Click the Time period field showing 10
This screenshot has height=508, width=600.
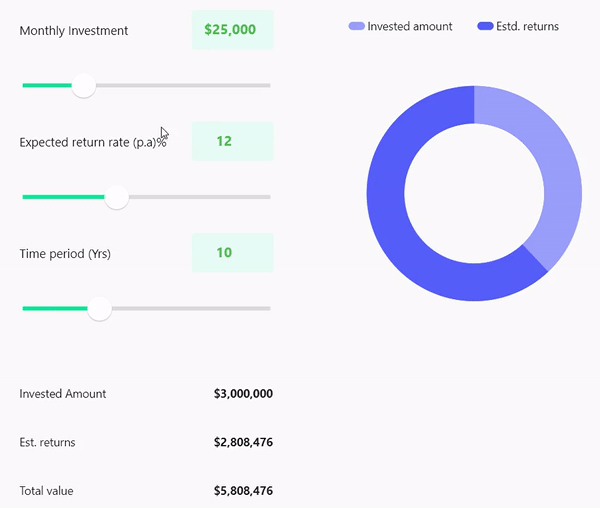tap(233, 252)
